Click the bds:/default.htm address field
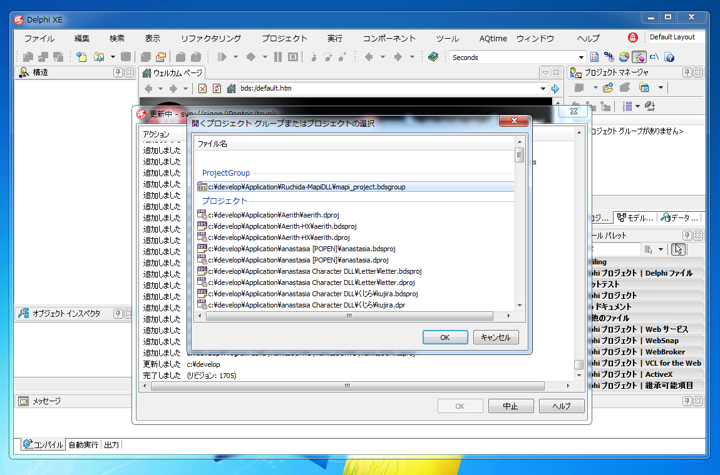Image resolution: width=720 pixels, height=475 pixels. [x=388, y=88]
